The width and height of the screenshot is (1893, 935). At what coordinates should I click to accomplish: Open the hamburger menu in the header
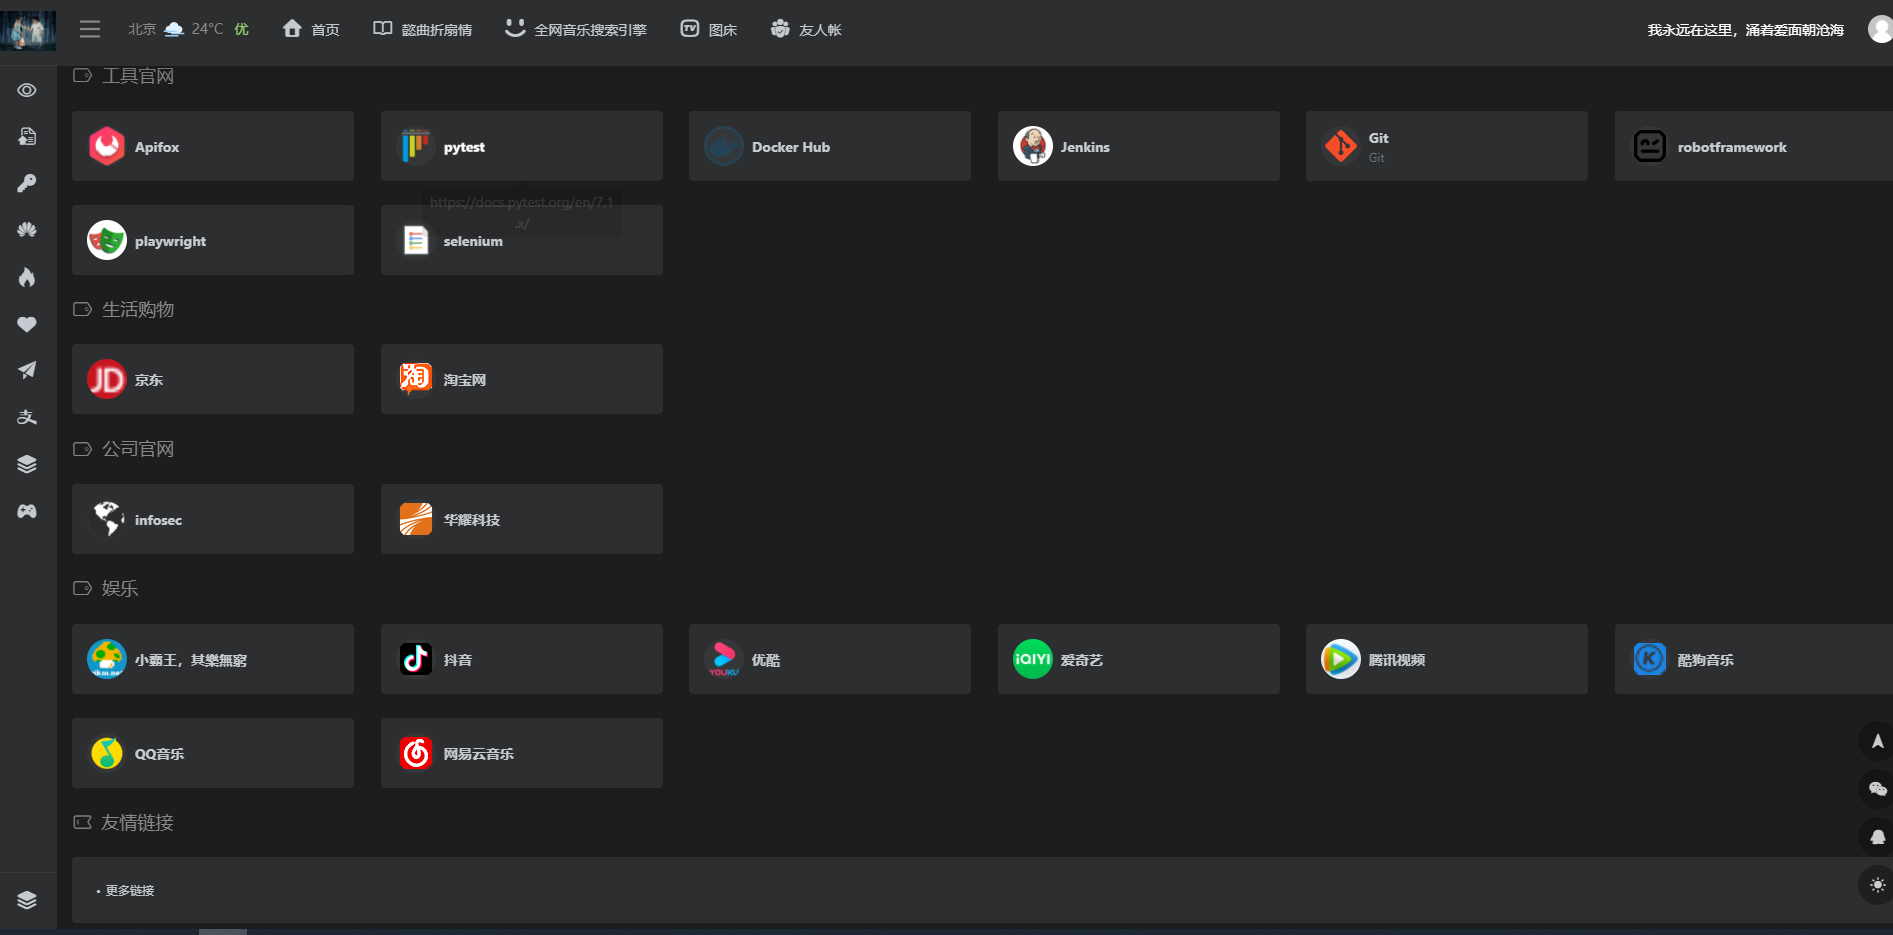[90, 29]
